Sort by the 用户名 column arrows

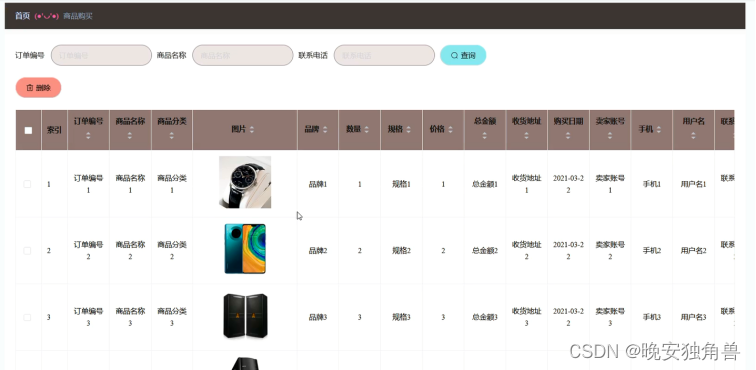click(x=693, y=136)
